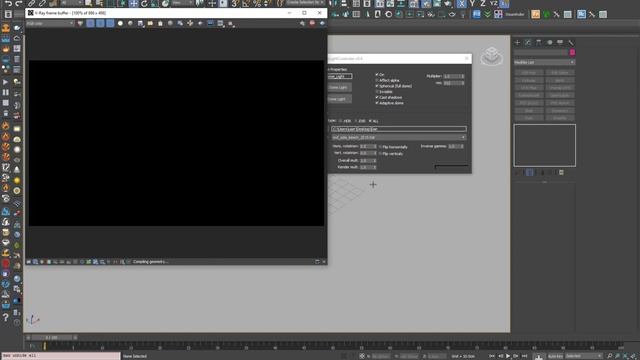
Task: Click the empty modifier stack list box
Action: coord(544,145)
